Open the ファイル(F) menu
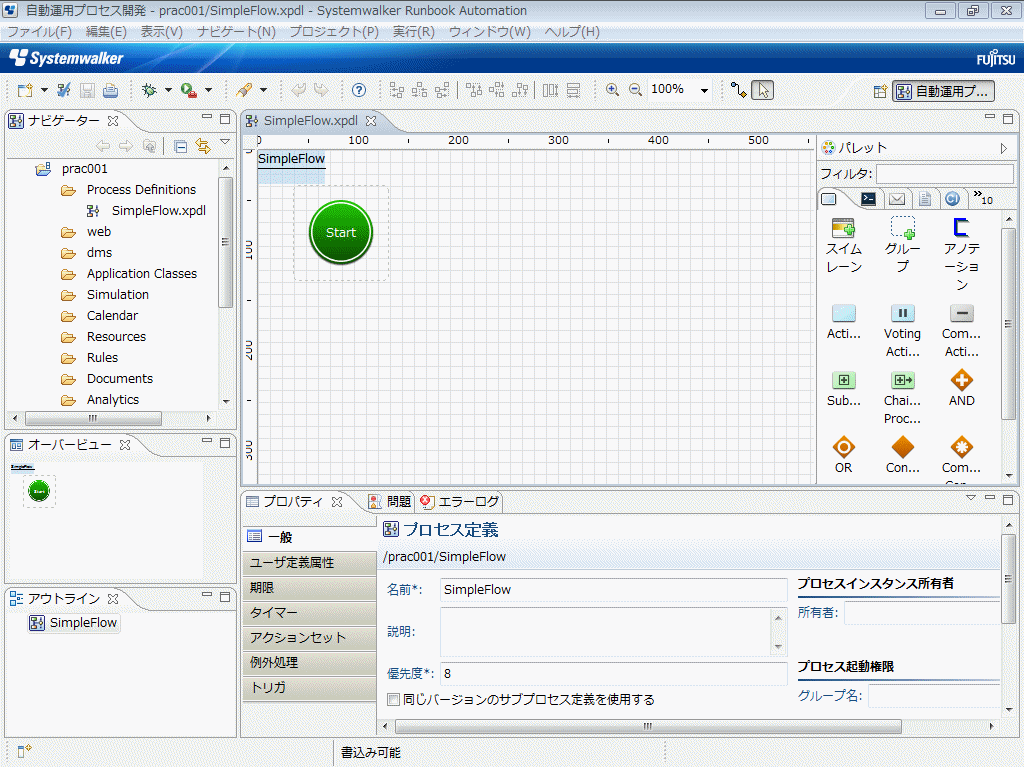Screen dimensions: 1024x767 coord(39,32)
